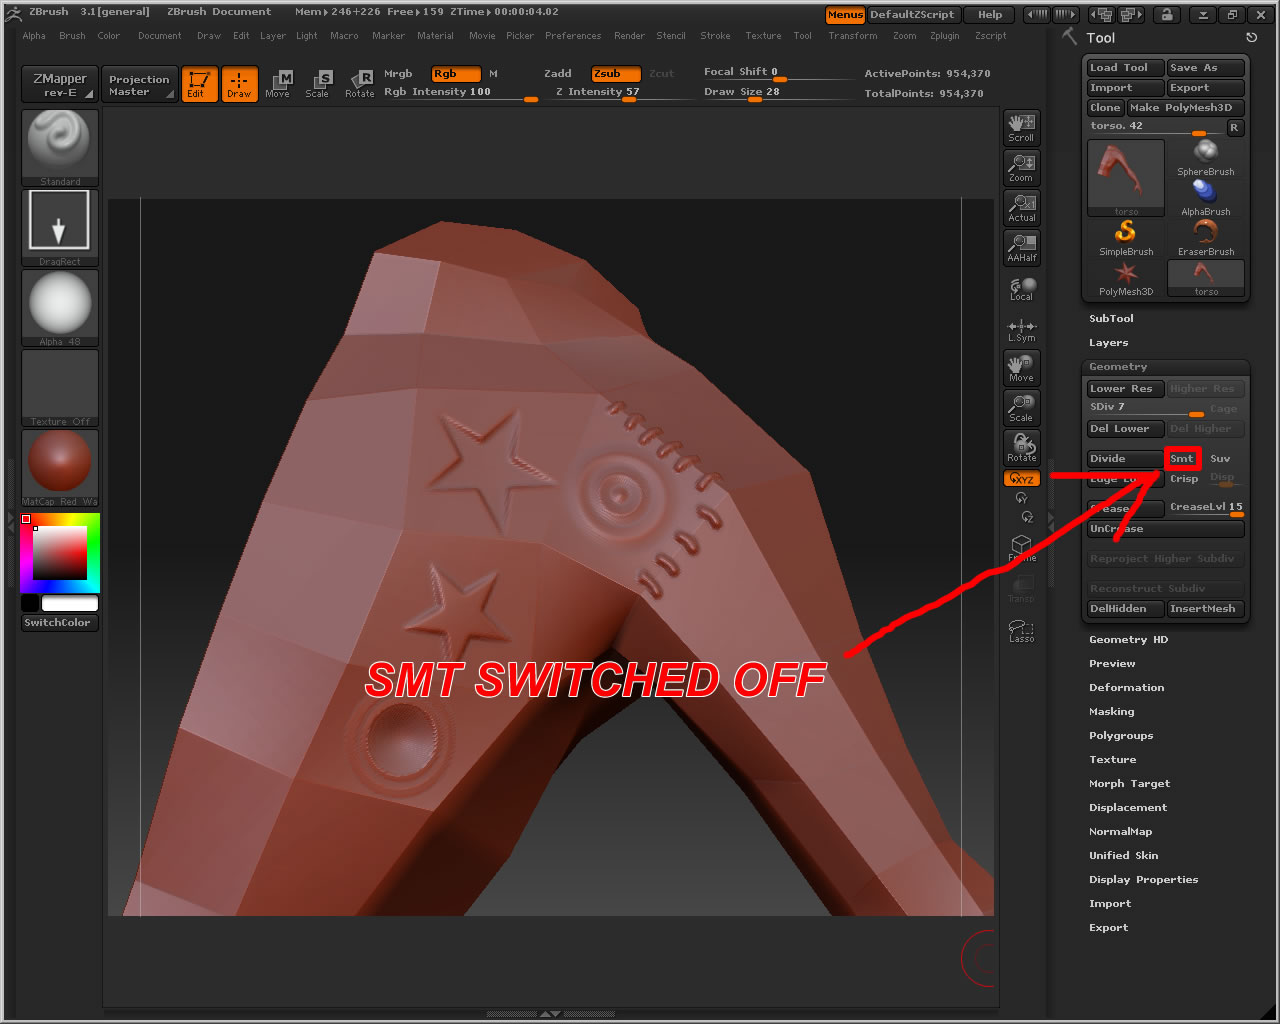Open the Preferences menu
The height and width of the screenshot is (1024, 1280).
(573, 36)
